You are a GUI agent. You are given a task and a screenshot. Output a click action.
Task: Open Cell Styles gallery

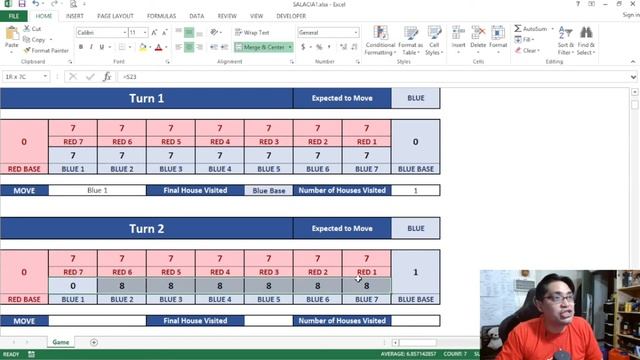click(x=434, y=40)
